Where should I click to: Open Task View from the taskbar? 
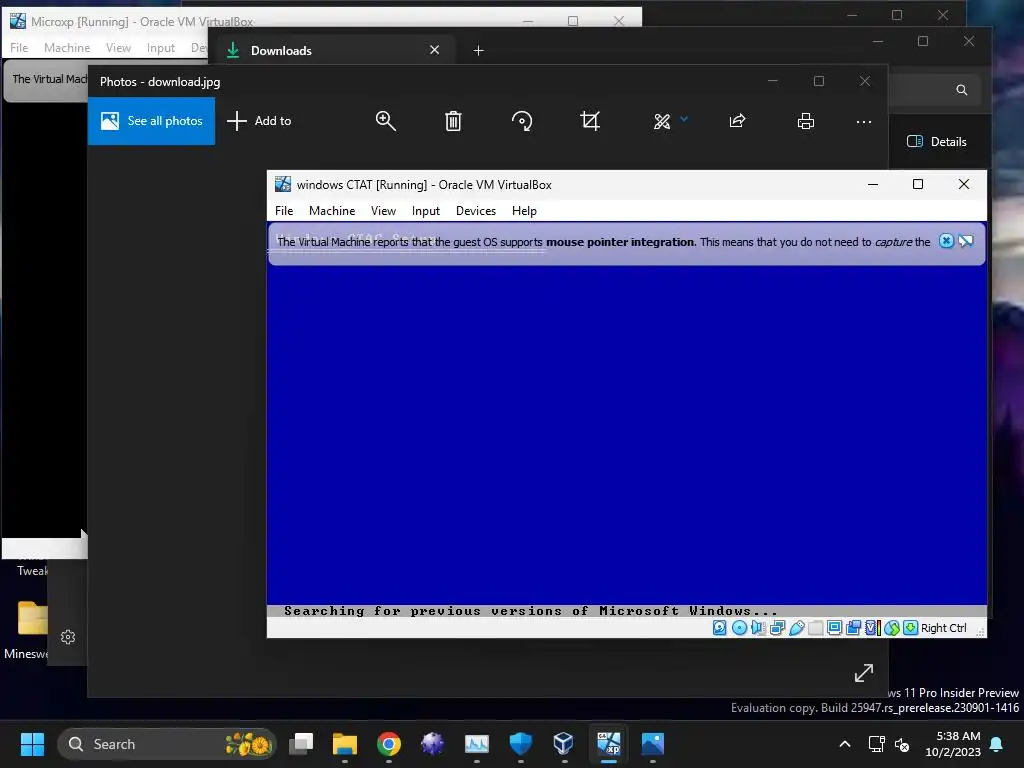[x=301, y=744]
